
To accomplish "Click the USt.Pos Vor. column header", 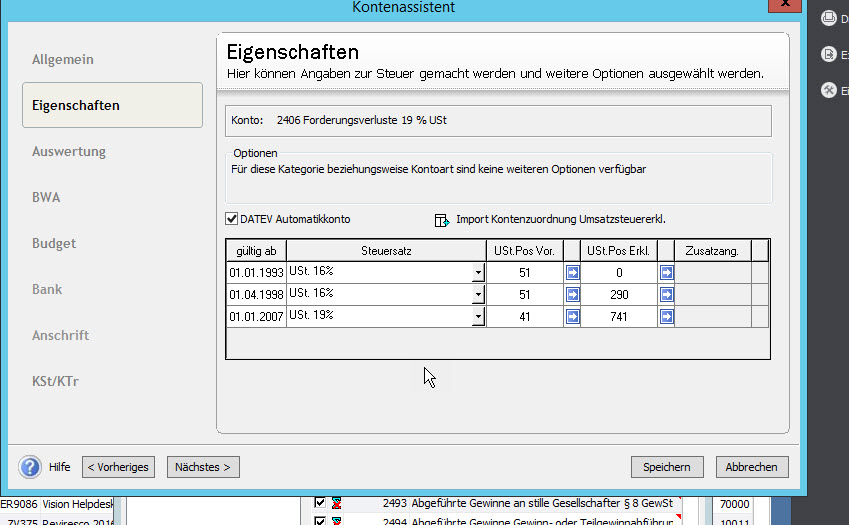I will 525,251.
